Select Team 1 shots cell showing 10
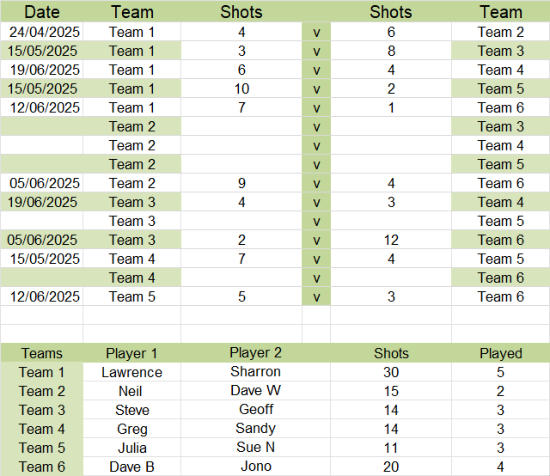This screenshot has width=550, height=476. click(x=241, y=89)
